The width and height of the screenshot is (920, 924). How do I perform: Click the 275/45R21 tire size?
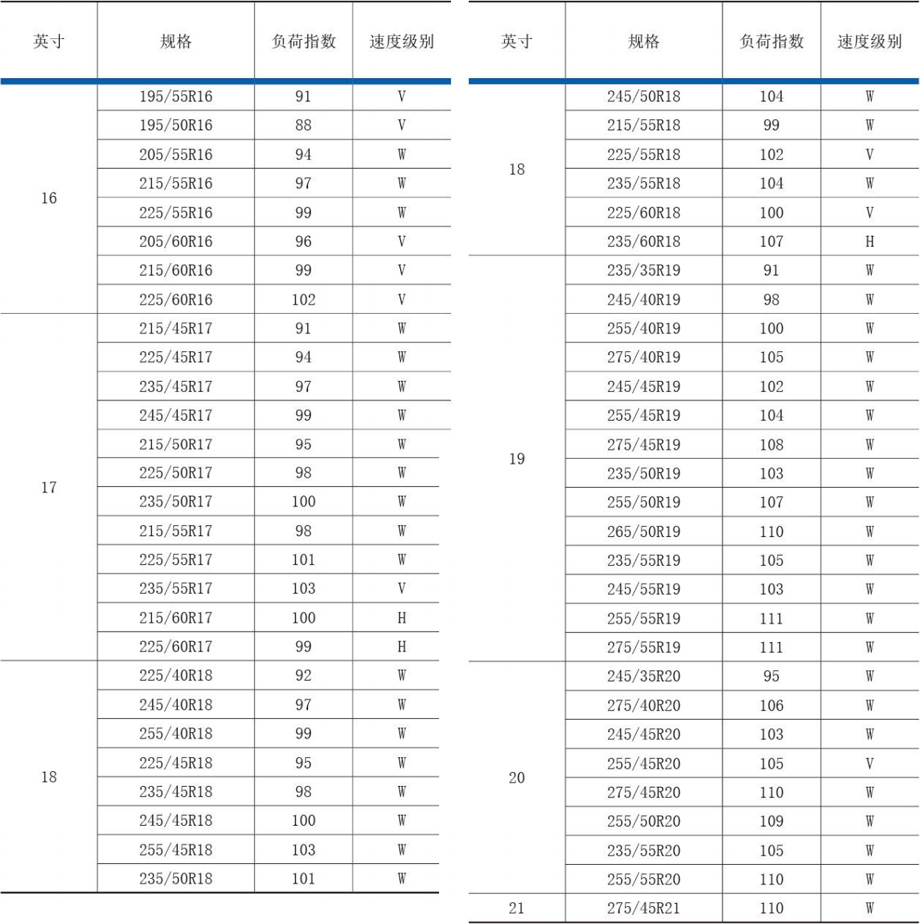[x=643, y=908]
